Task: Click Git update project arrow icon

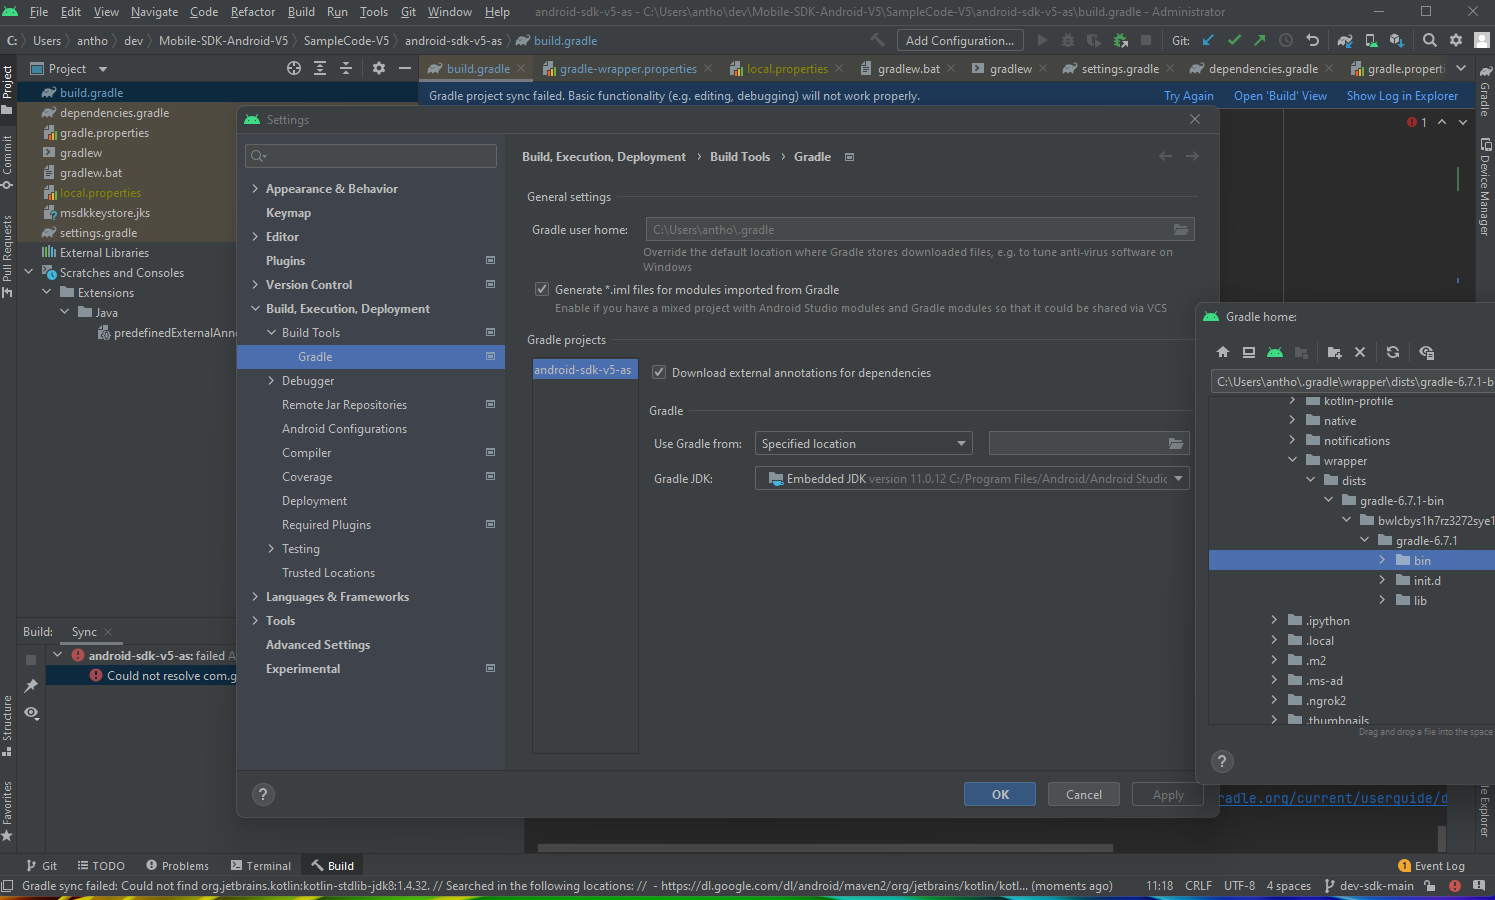Action: [x=1208, y=40]
